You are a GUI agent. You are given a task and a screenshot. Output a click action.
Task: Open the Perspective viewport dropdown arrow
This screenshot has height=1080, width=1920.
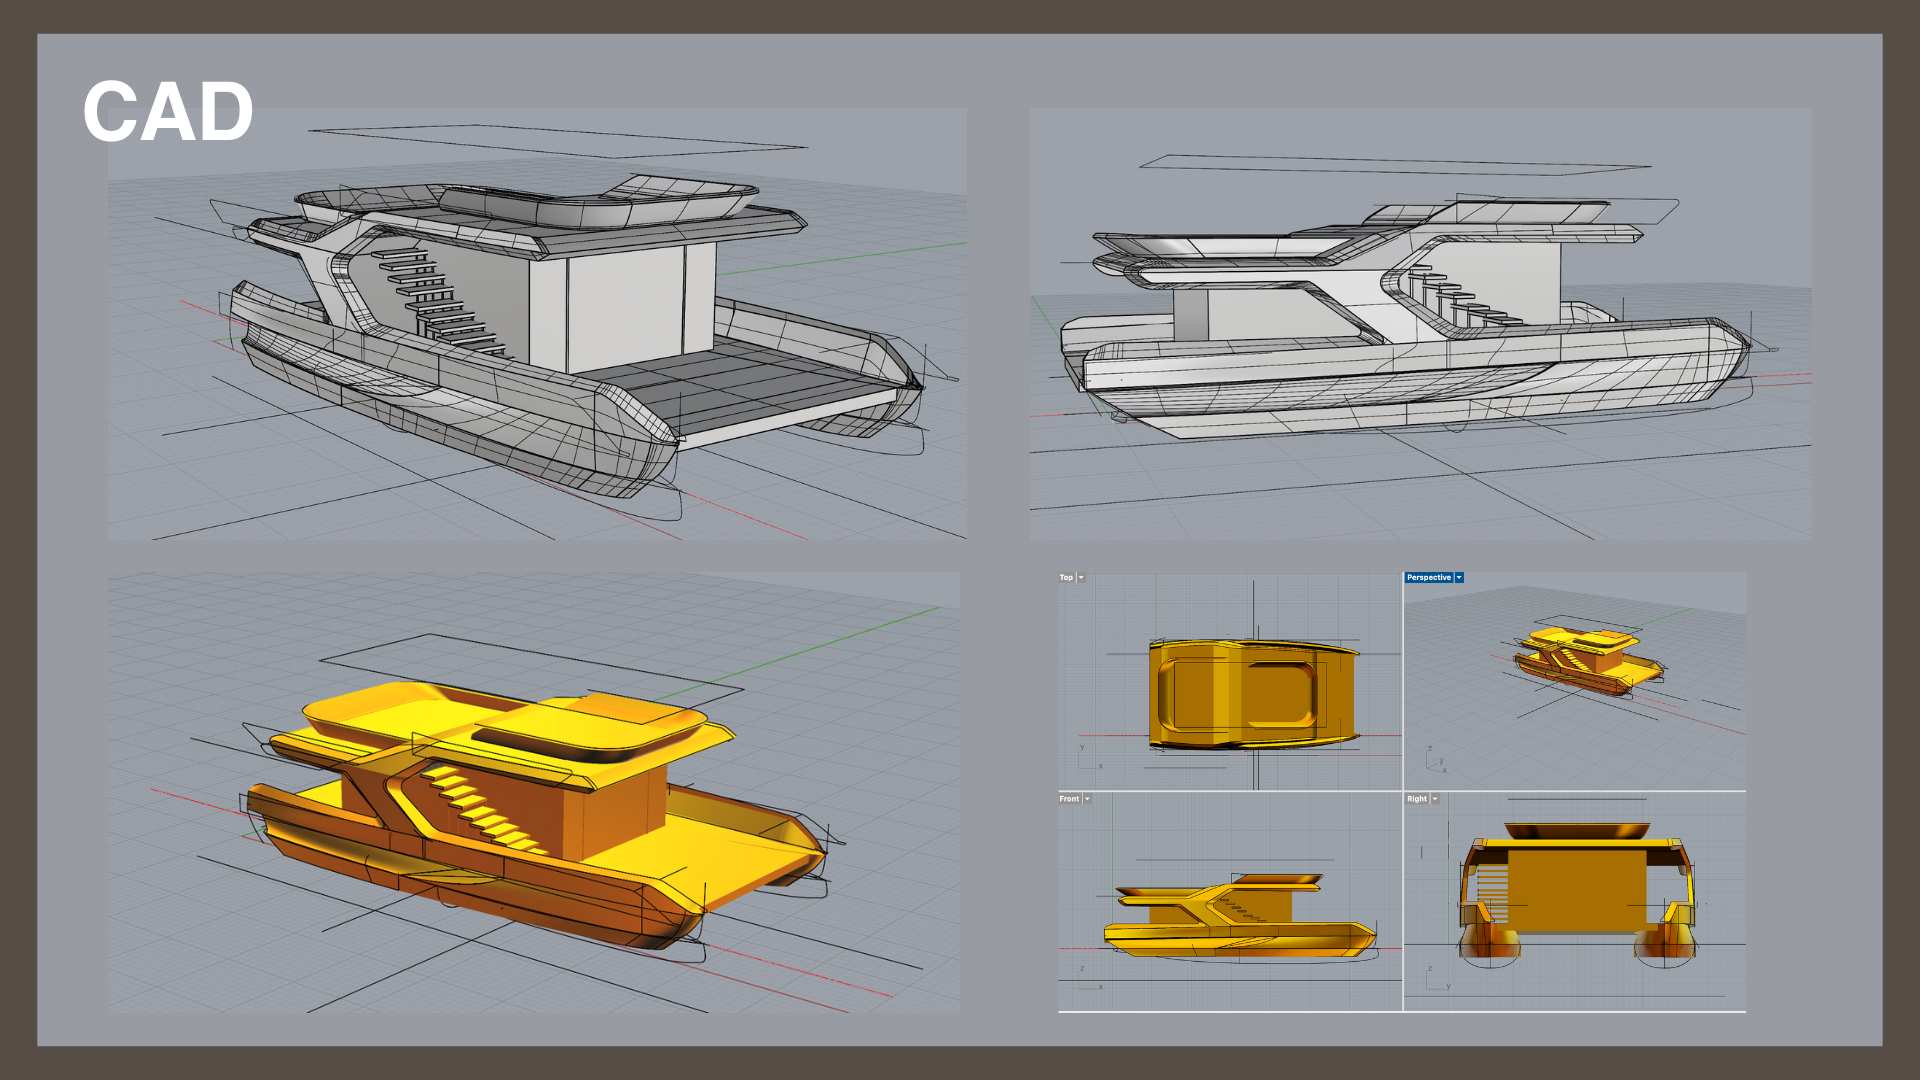(1459, 578)
